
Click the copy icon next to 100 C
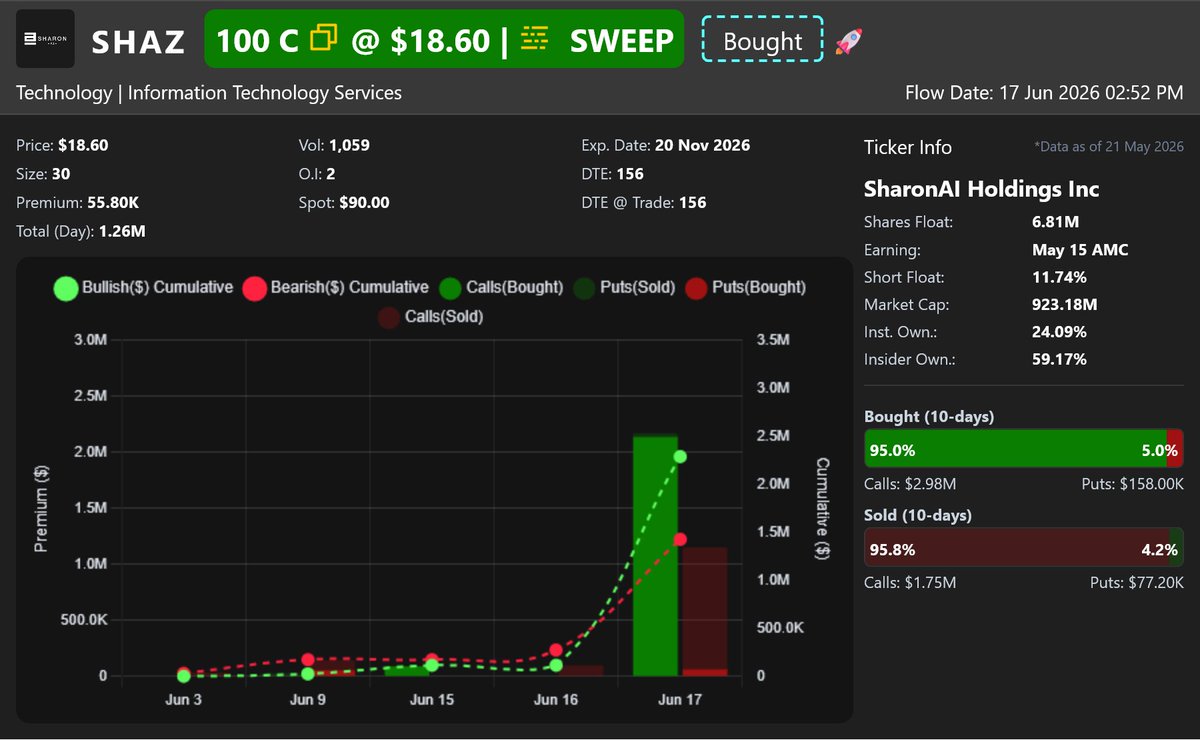323,39
